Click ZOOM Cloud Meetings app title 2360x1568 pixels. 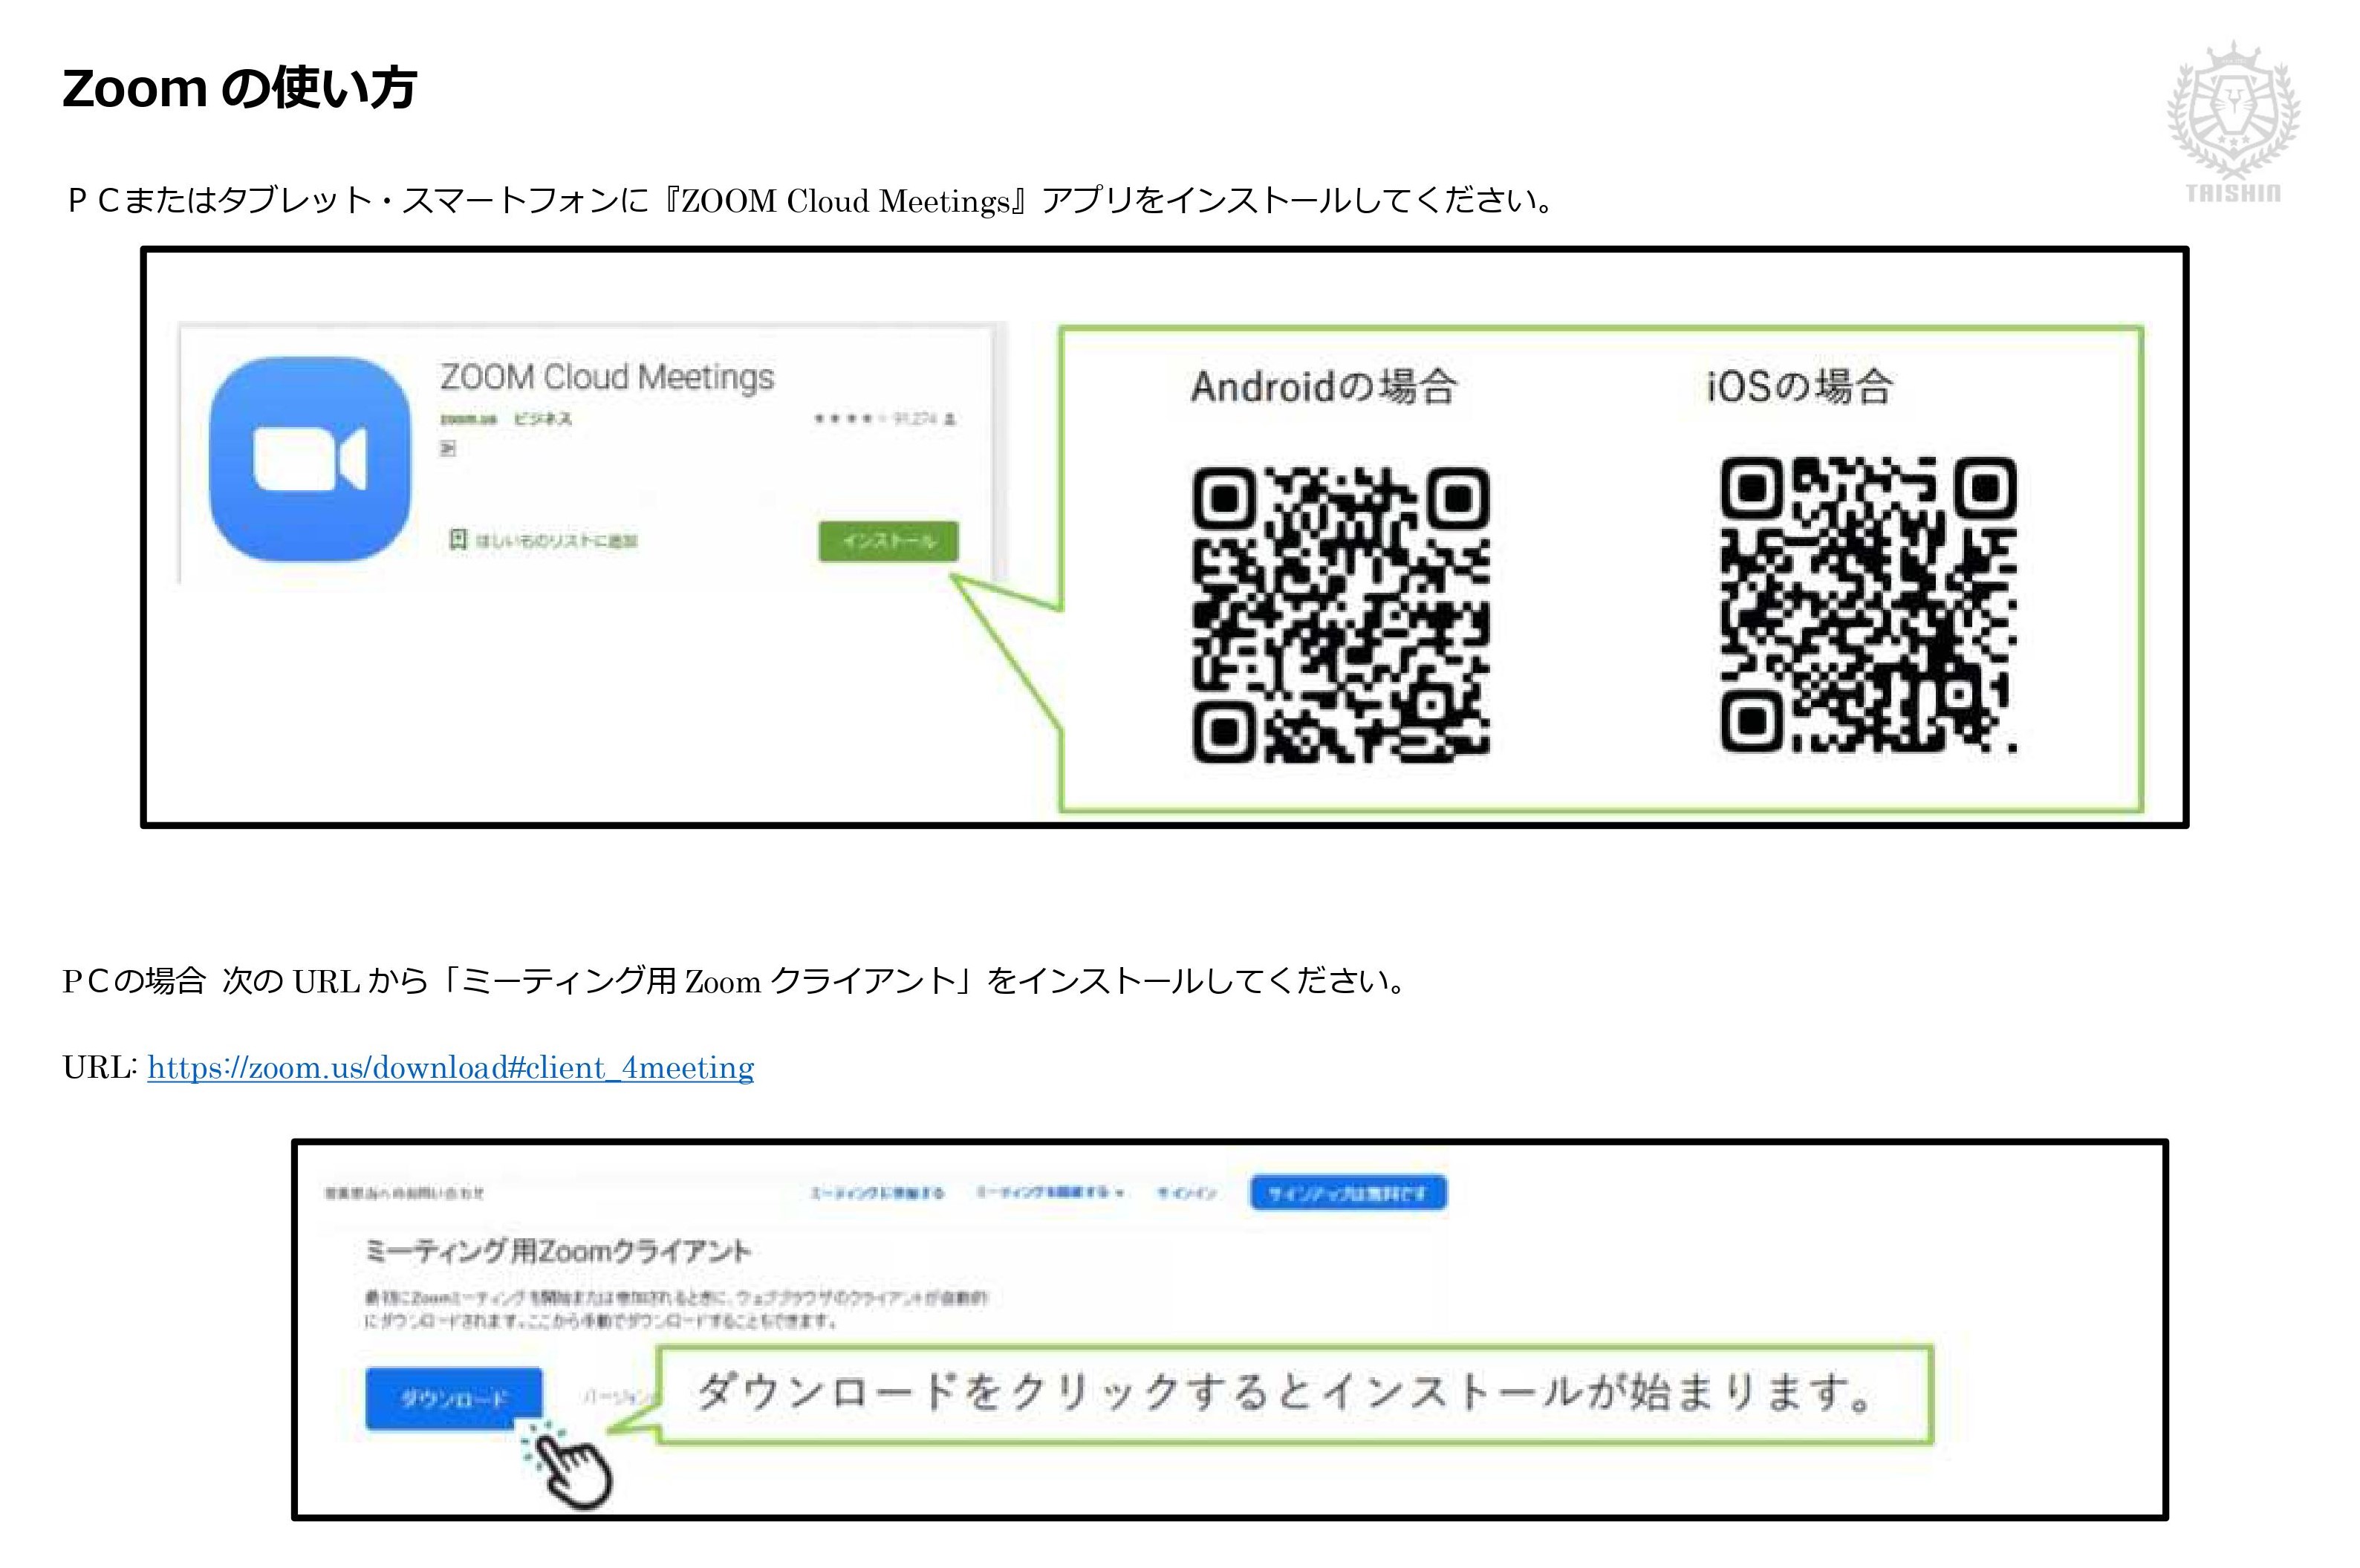click(x=607, y=377)
